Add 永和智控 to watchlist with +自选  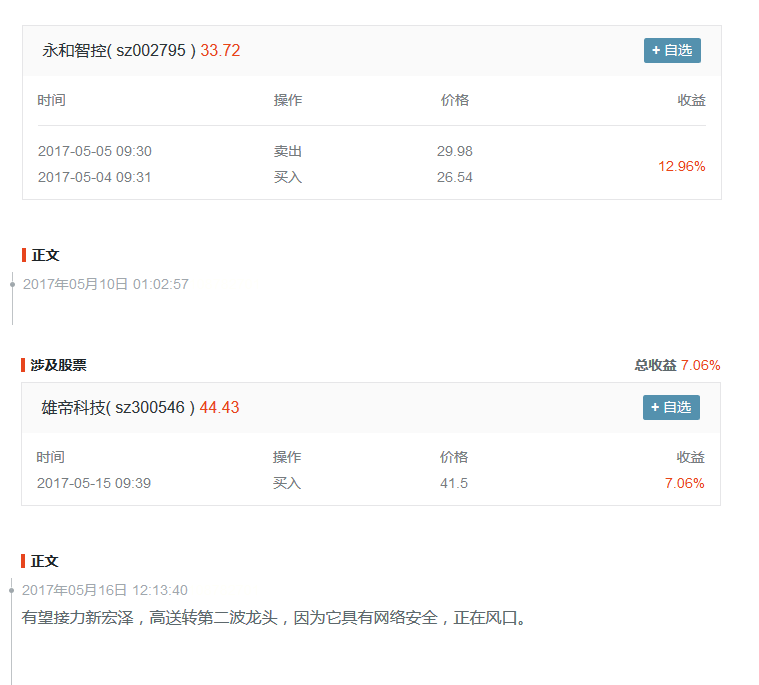click(672, 50)
